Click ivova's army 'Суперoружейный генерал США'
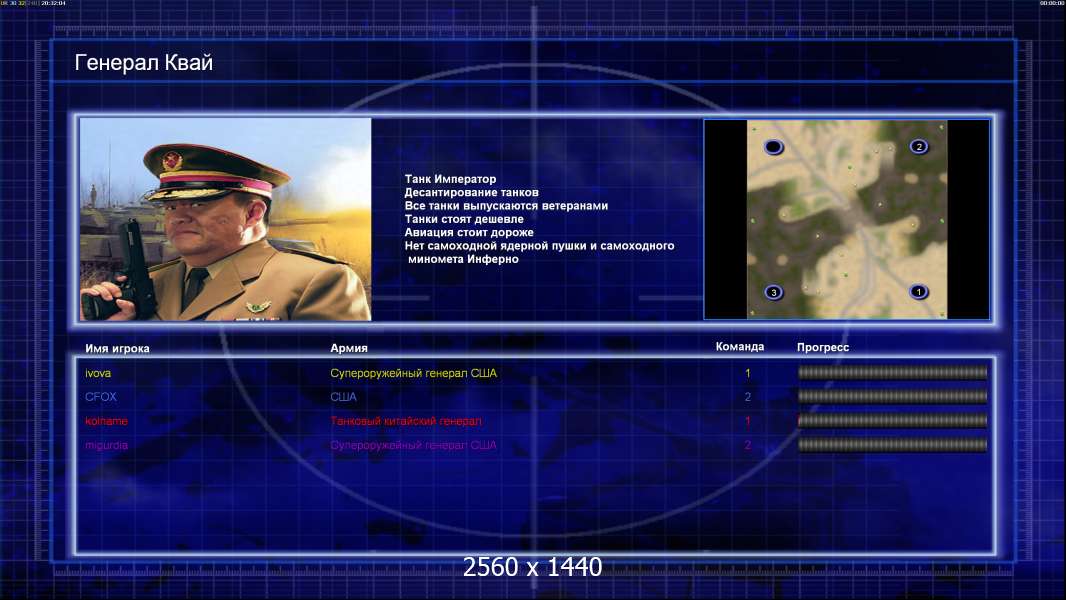1066x600 pixels. [x=413, y=373]
